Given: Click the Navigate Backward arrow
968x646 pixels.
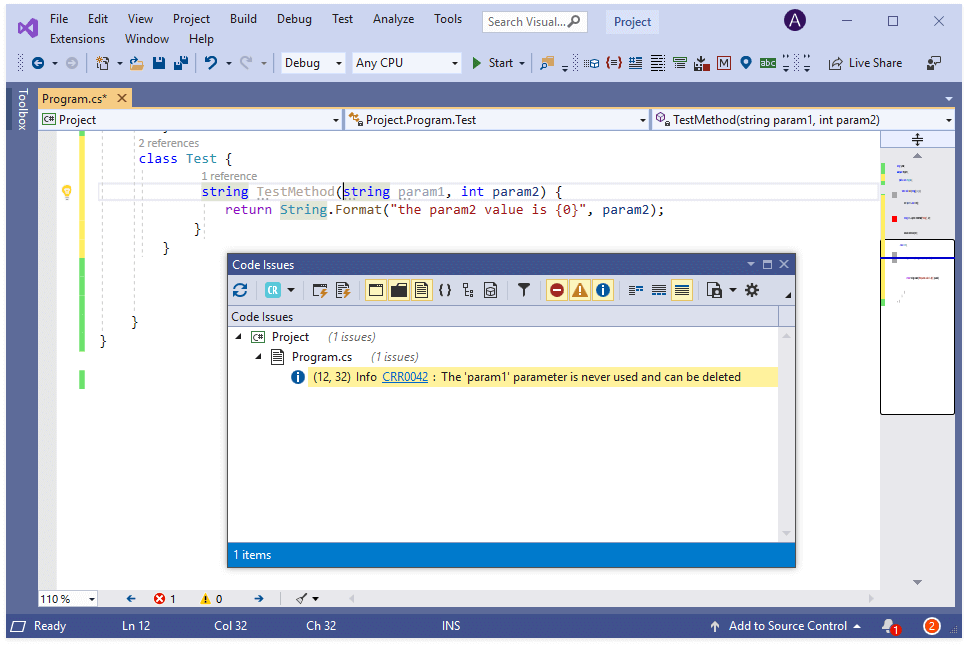Looking at the screenshot, I should point(40,62).
